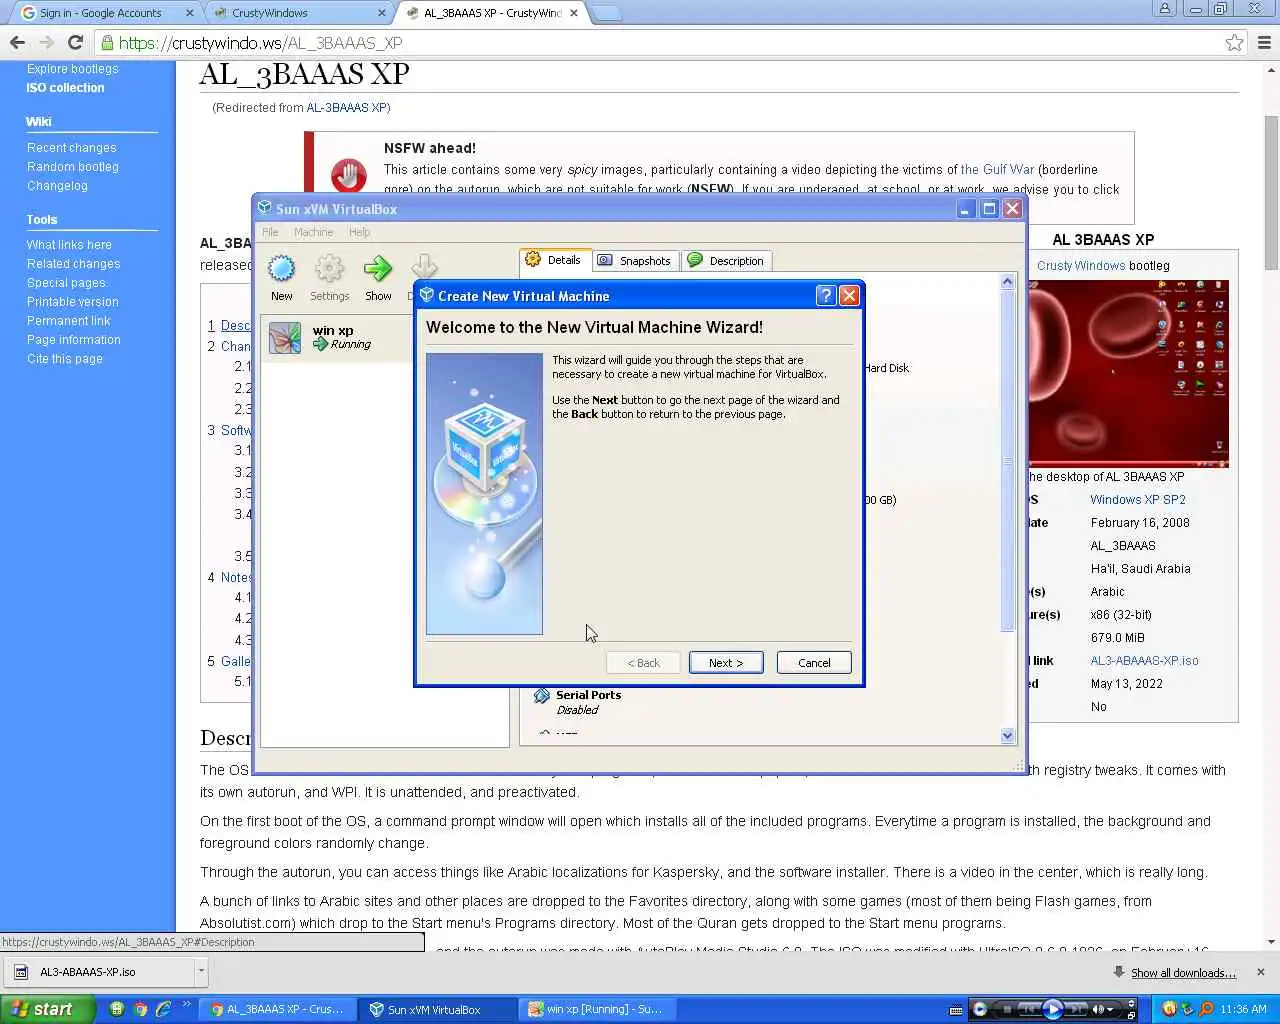This screenshot has height=1024, width=1280.
Task: Click the taskbar media player mute speaker icon
Action: [x=1099, y=1009]
